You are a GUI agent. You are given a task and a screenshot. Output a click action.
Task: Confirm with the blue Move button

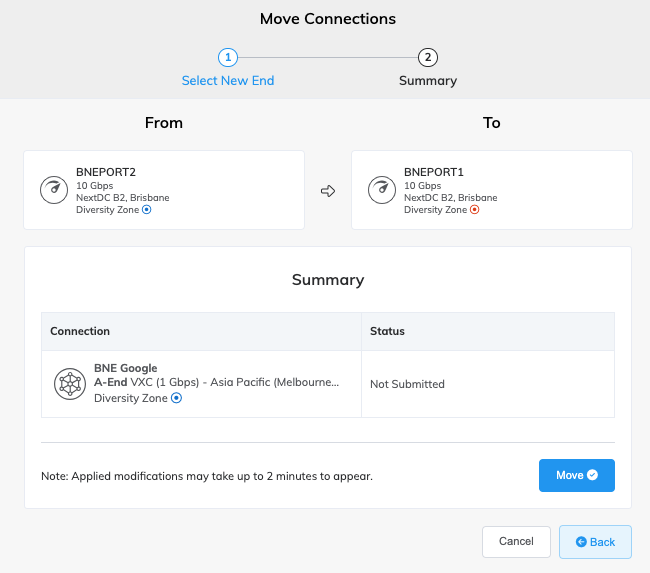[577, 475]
